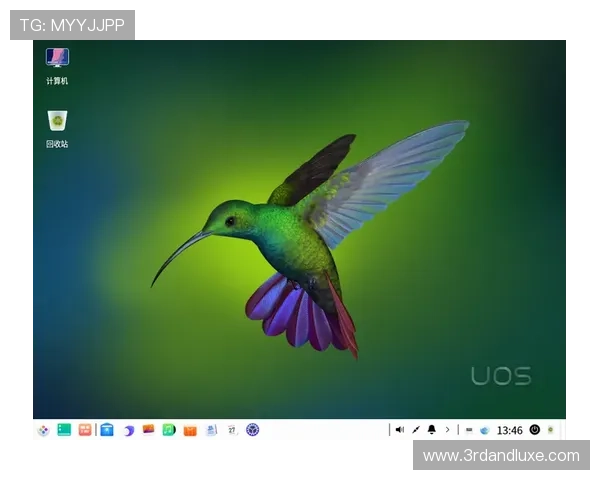Expand the system tray arrow chevron
600x480 pixels.
(x=447, y=430)
